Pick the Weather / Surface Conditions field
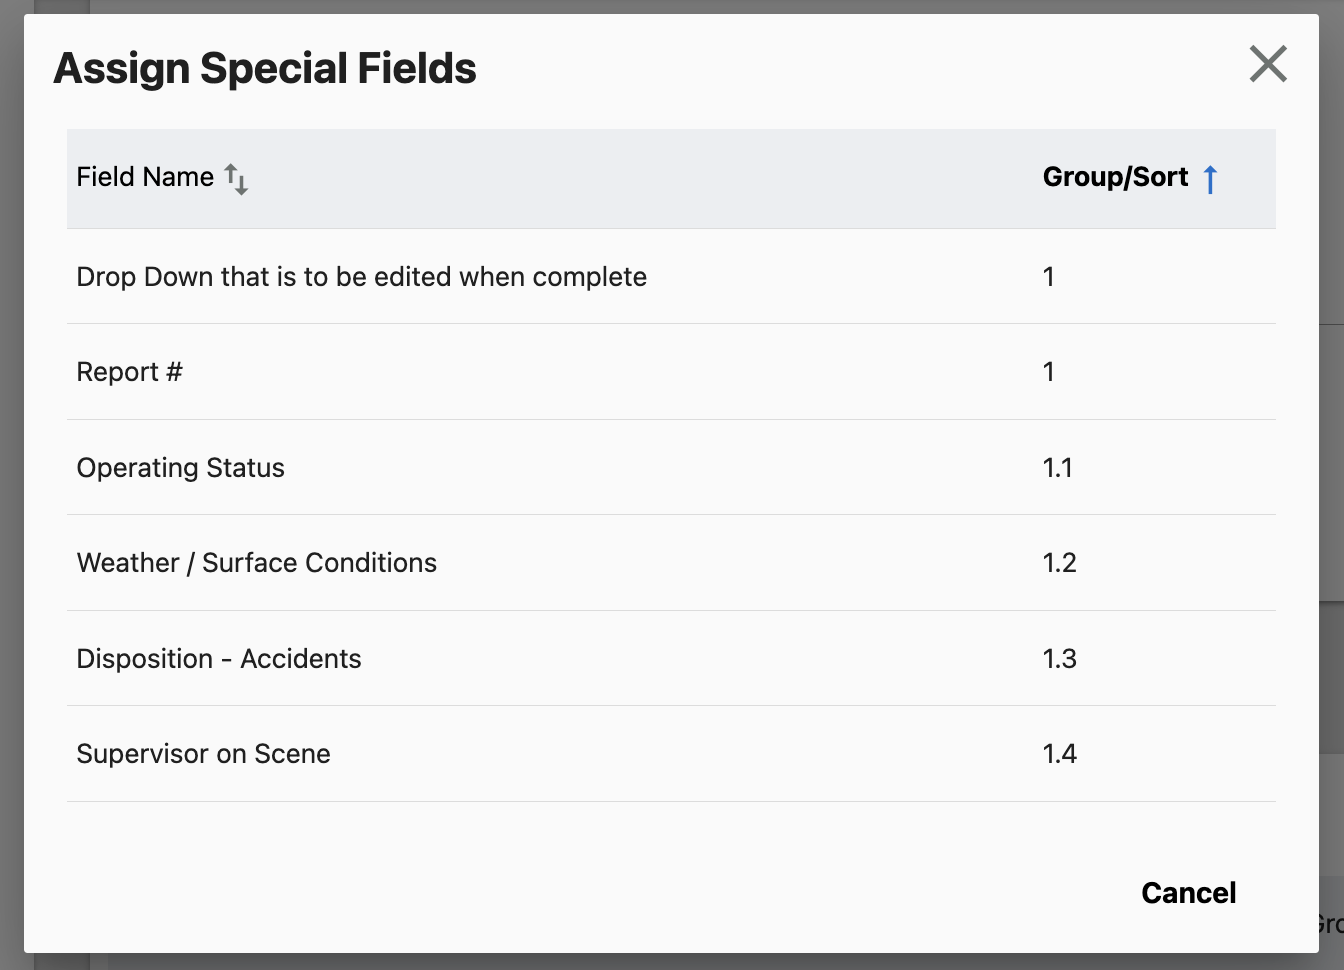The width and height of the screenshot is (1344, 970). click(x=256, y=563)
